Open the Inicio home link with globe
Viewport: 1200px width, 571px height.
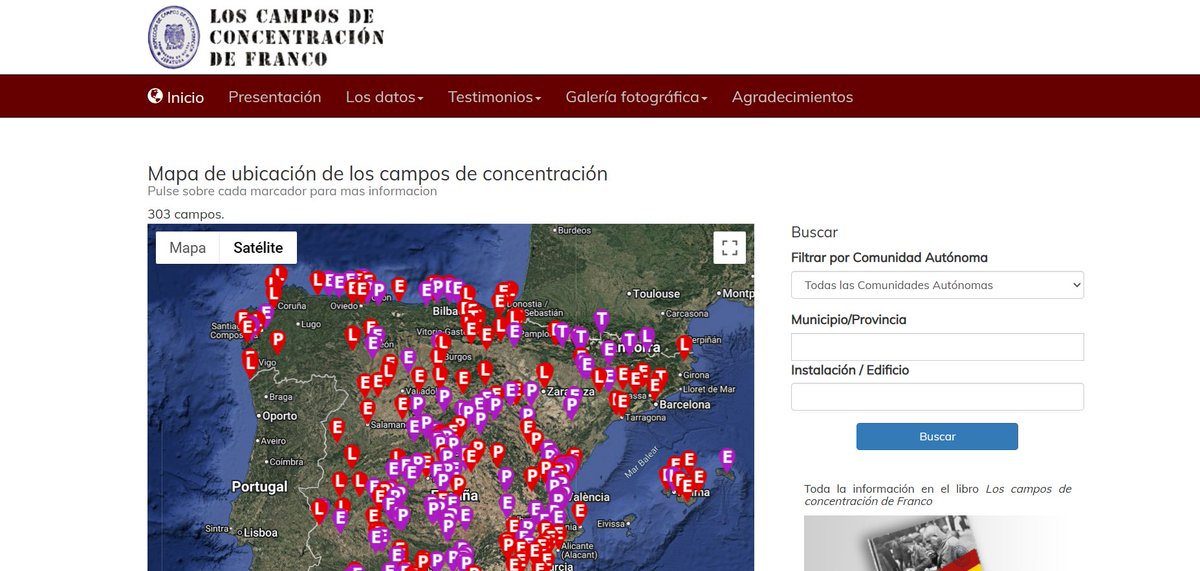point(176,97)
